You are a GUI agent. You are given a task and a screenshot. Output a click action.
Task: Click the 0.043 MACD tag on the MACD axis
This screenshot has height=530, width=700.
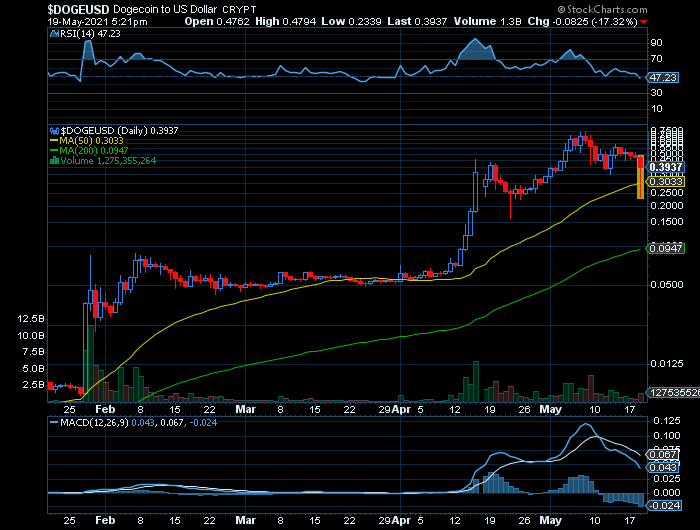click(663, 467)
